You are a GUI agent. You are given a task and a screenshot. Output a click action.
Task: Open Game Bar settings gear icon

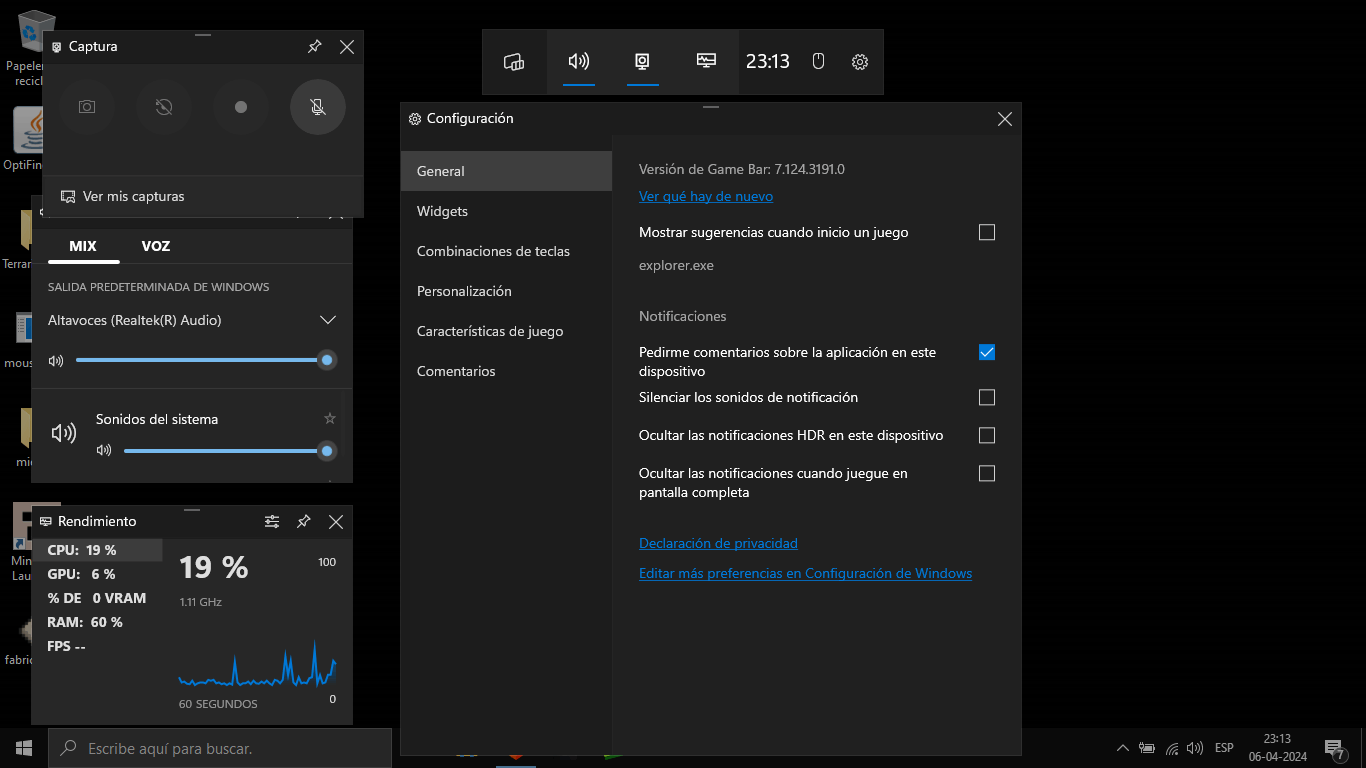coord(859,61)
